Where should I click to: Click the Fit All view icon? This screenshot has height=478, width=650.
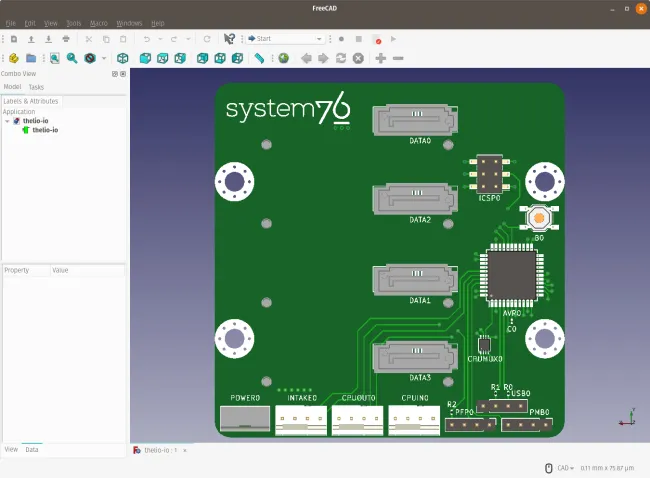pyautogui.click(x=54, y=58)
